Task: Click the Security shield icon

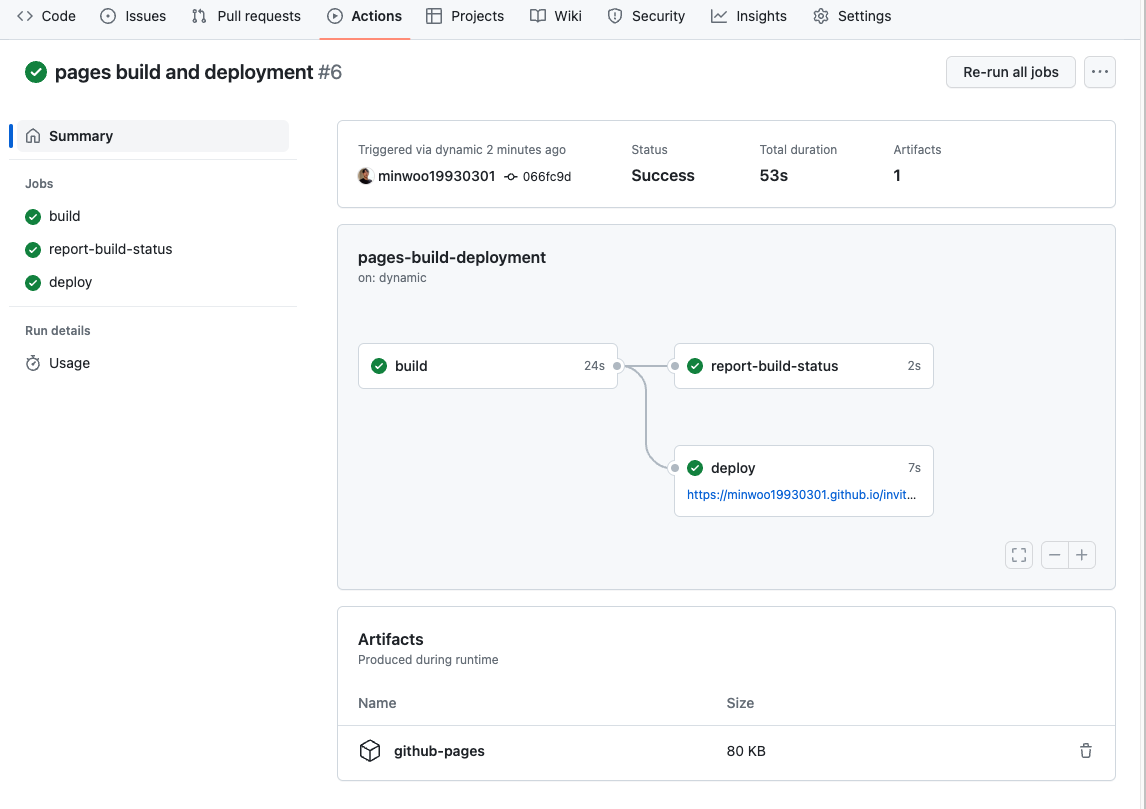Action: click(615, 16)
